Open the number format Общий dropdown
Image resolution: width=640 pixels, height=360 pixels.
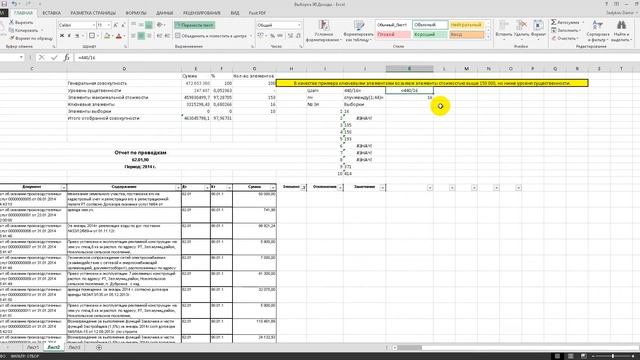click(x=299, y=25)
